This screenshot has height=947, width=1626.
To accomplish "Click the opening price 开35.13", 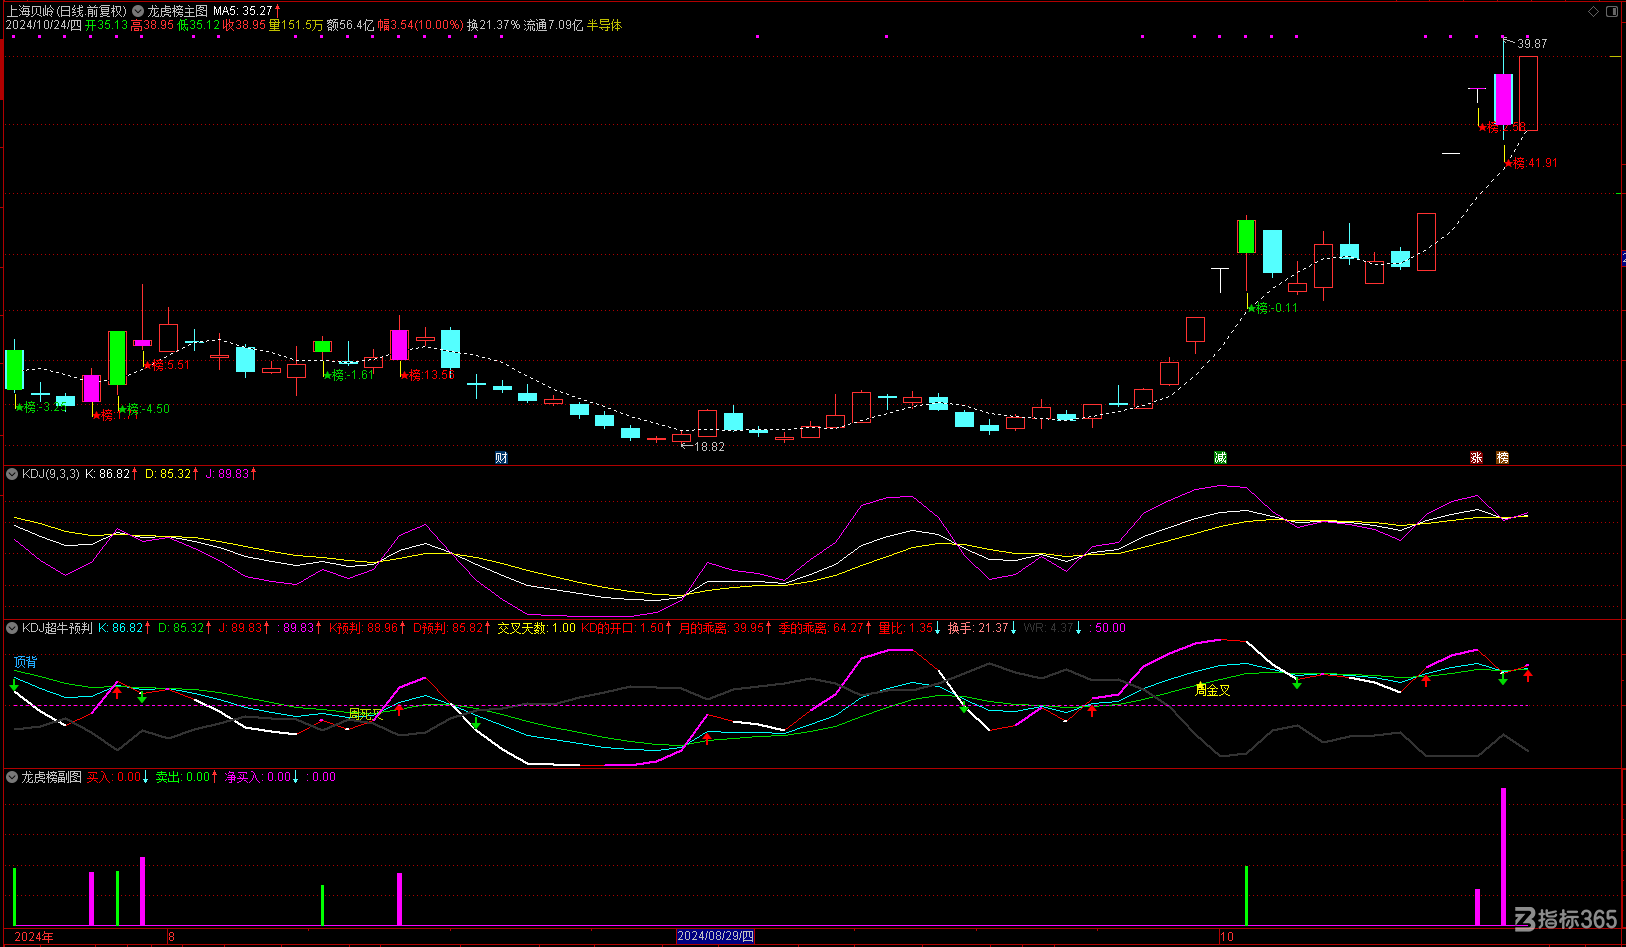I will click(x=106, y=25).
